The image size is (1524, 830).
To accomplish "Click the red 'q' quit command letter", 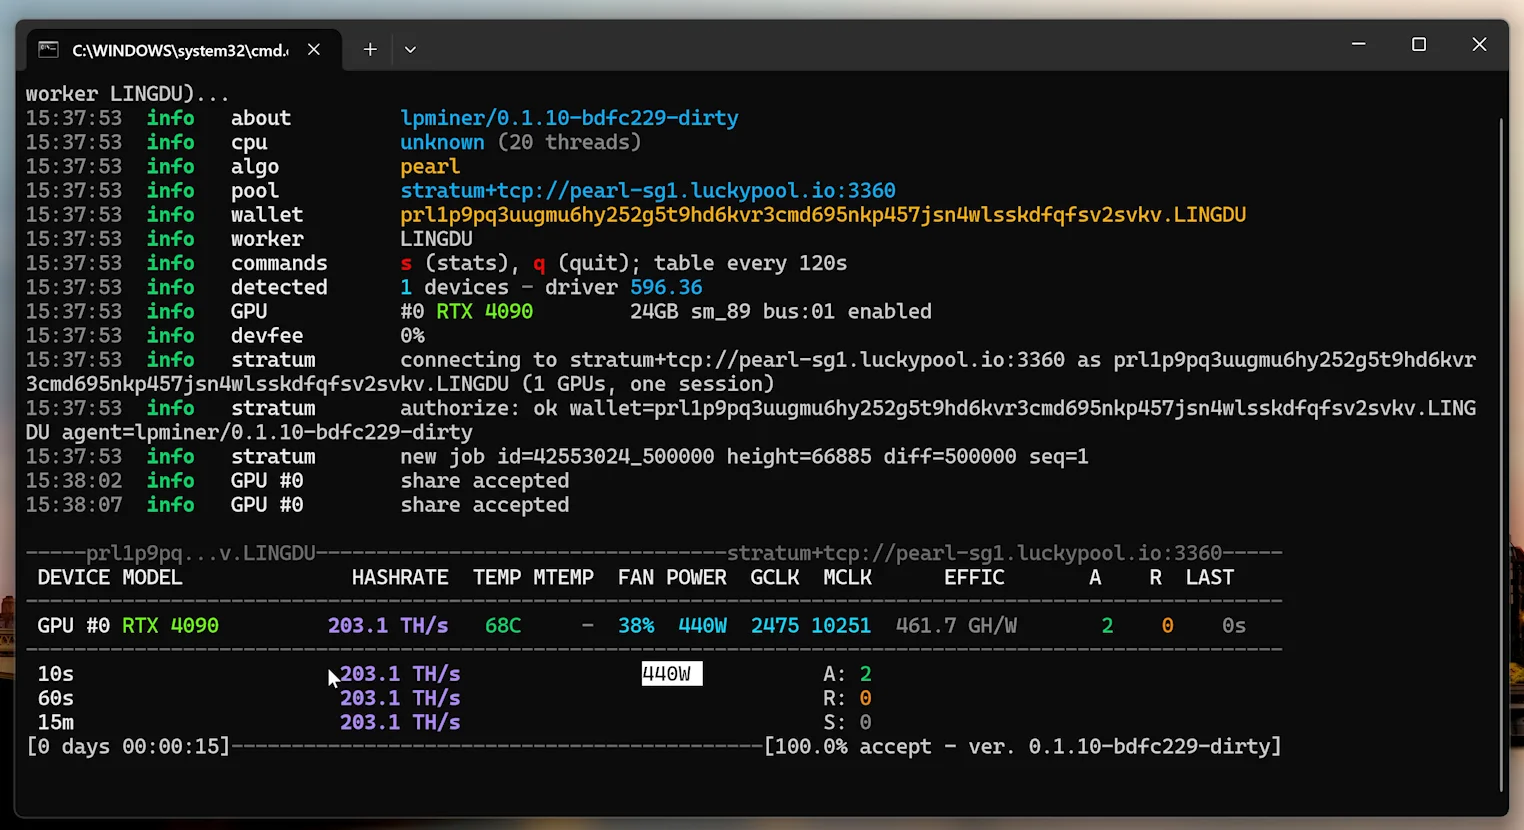I will click(539, 264).
